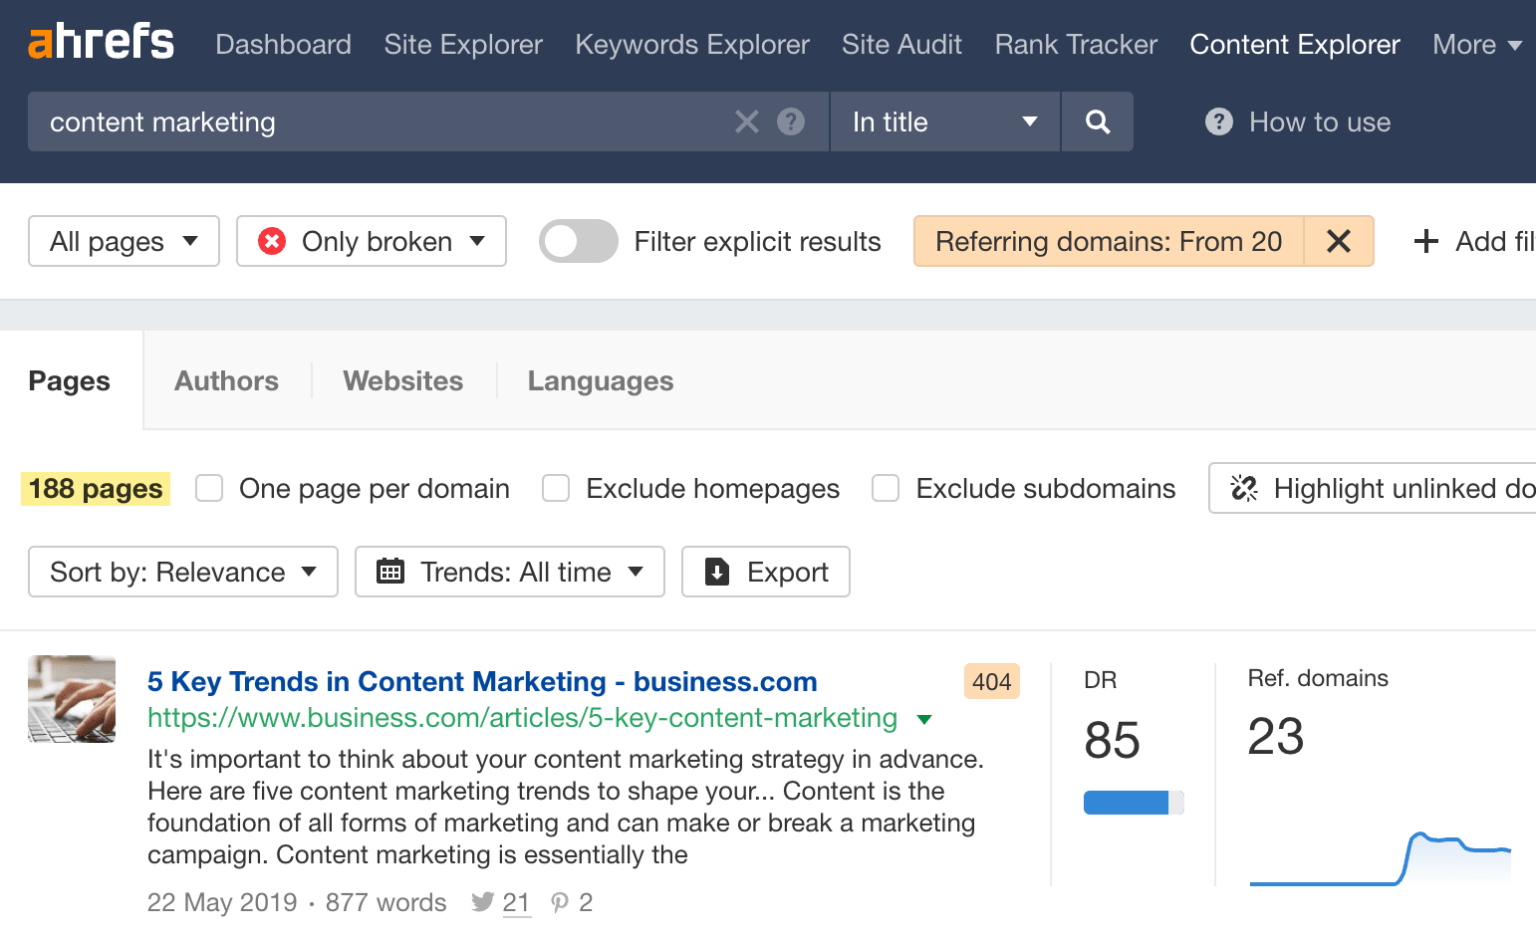Image resolution: width=1536 pixels, height=944 pixels.
Task: Check the Exclude homepages checkbox
Action: click(x=556, y=488)
